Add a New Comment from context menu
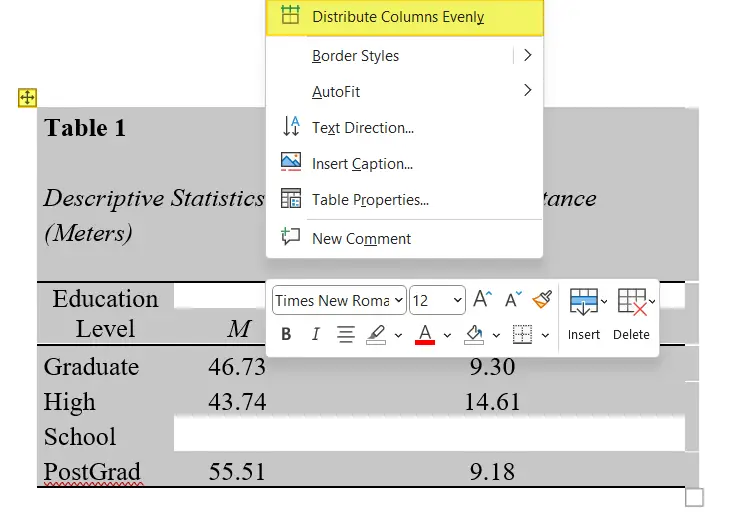 click(404, 238)
